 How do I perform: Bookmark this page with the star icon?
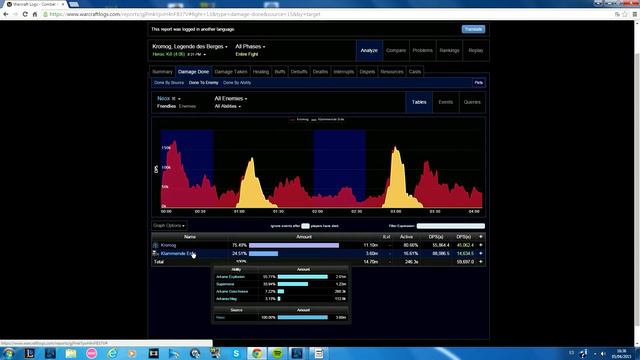pyautogui.click(x=625, y=14)
